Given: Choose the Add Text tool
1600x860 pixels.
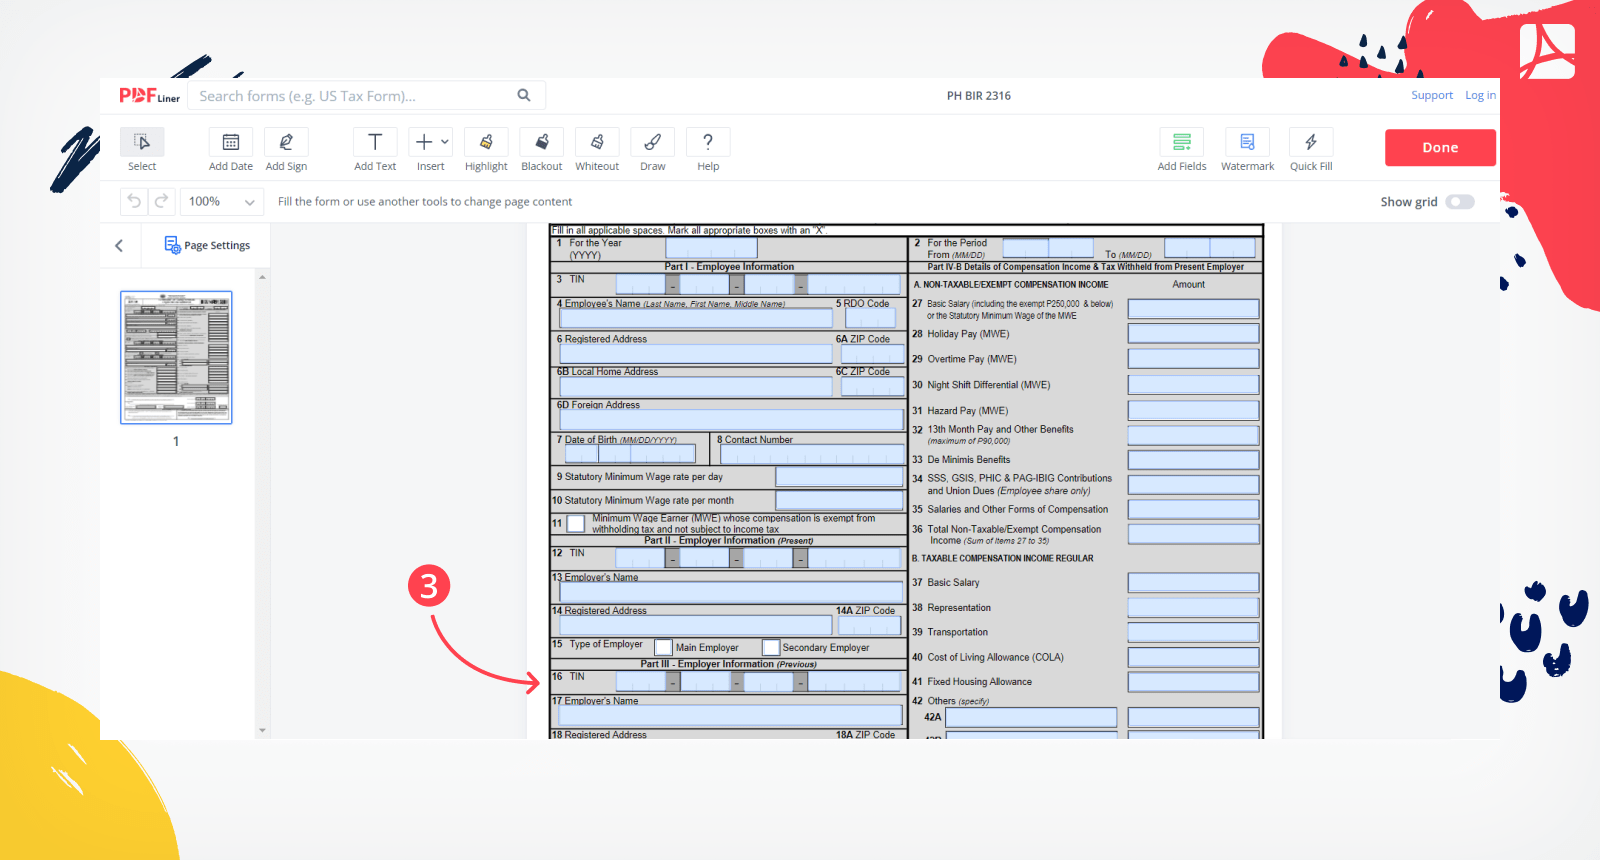Looking at the screenshot, I should pos(375,142).
